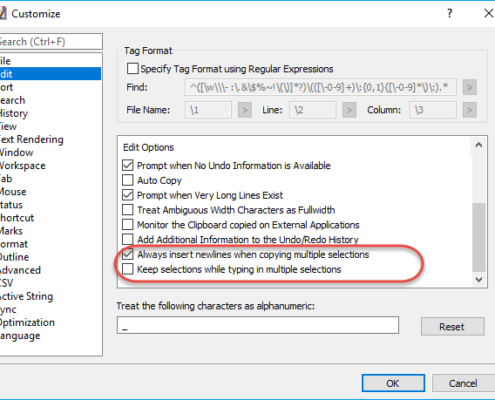495x400 pixels.
Task: Click the alphanumeric characters input field
Action: pos(258,325)
